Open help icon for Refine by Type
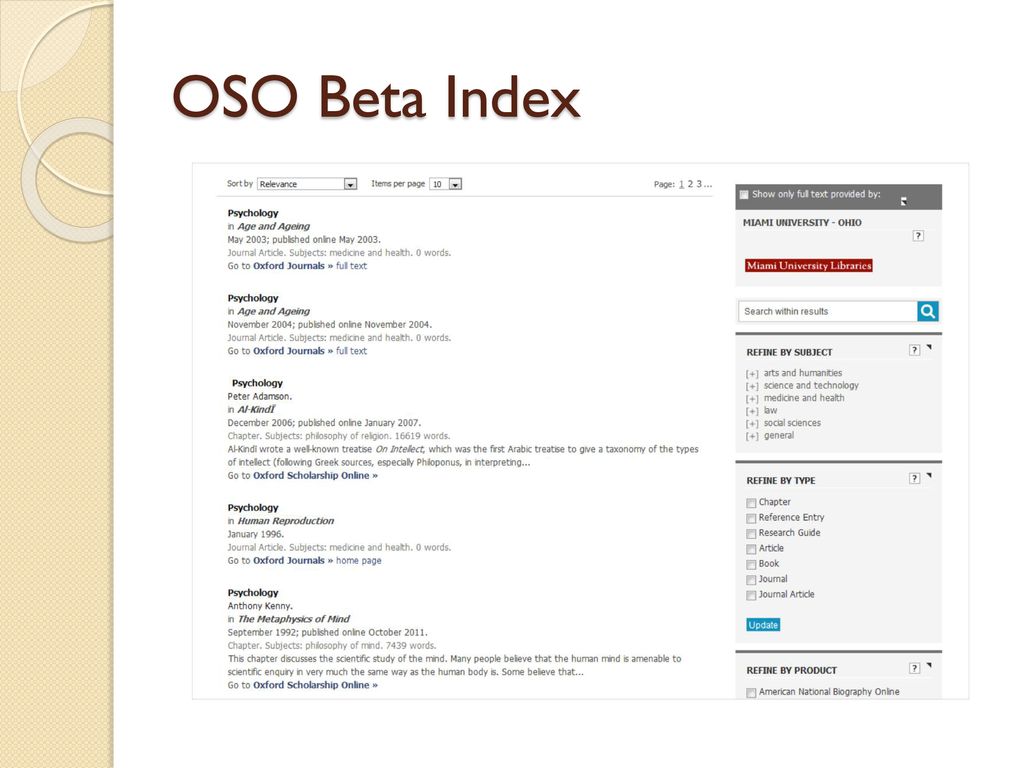 (914, 479)
